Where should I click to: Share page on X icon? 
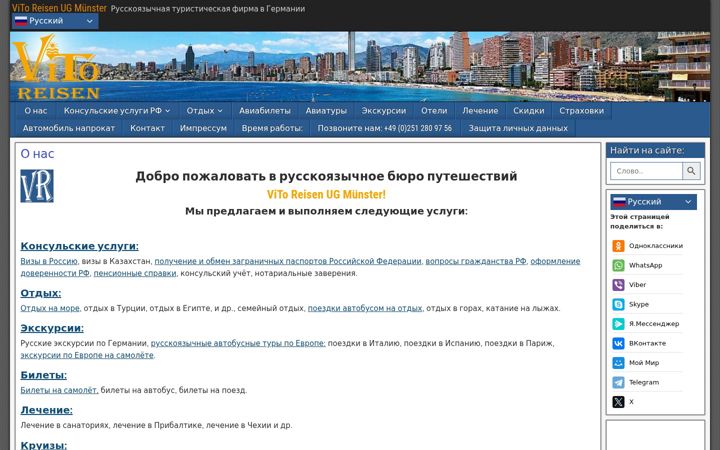[x=618, y=402]
